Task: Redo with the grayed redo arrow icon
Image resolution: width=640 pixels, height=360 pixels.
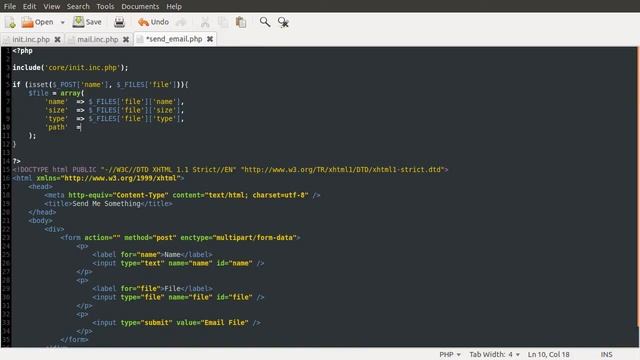Action: click(x=181, y=22)
